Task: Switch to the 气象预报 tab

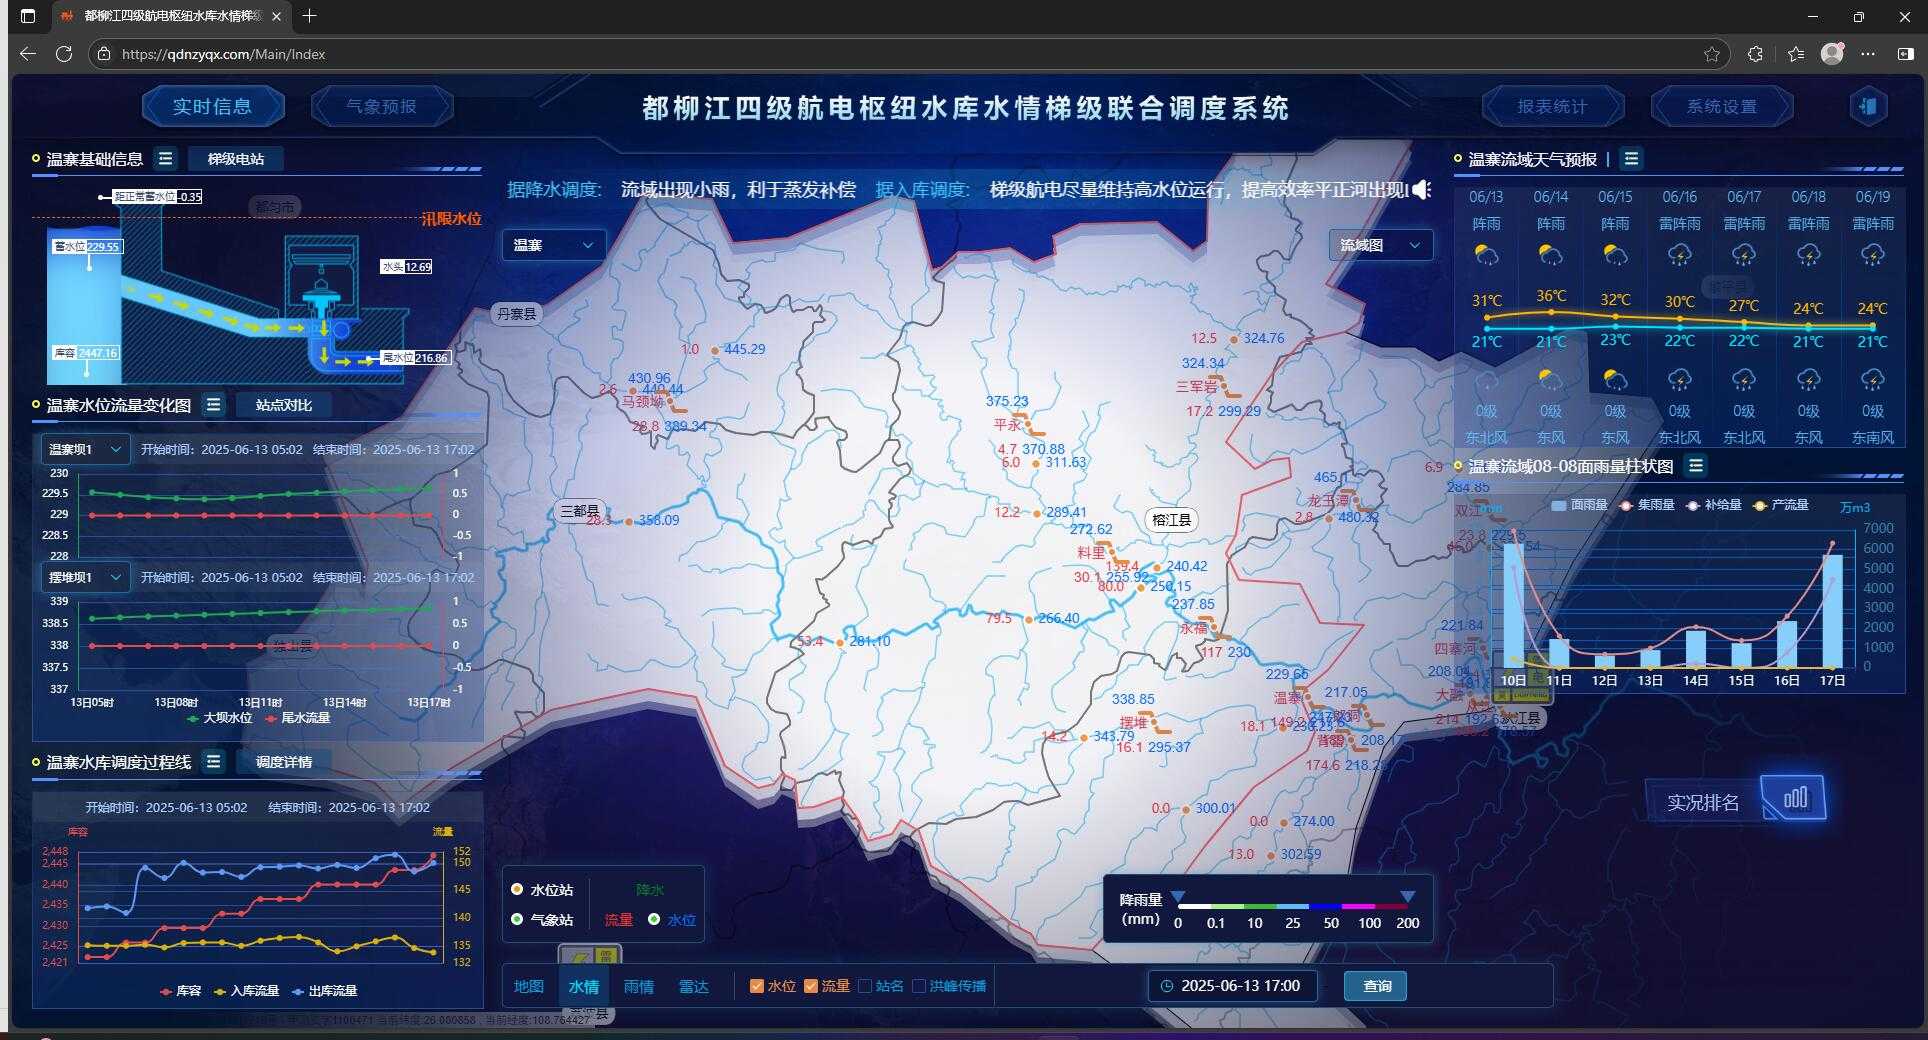Action: point(381,107)
